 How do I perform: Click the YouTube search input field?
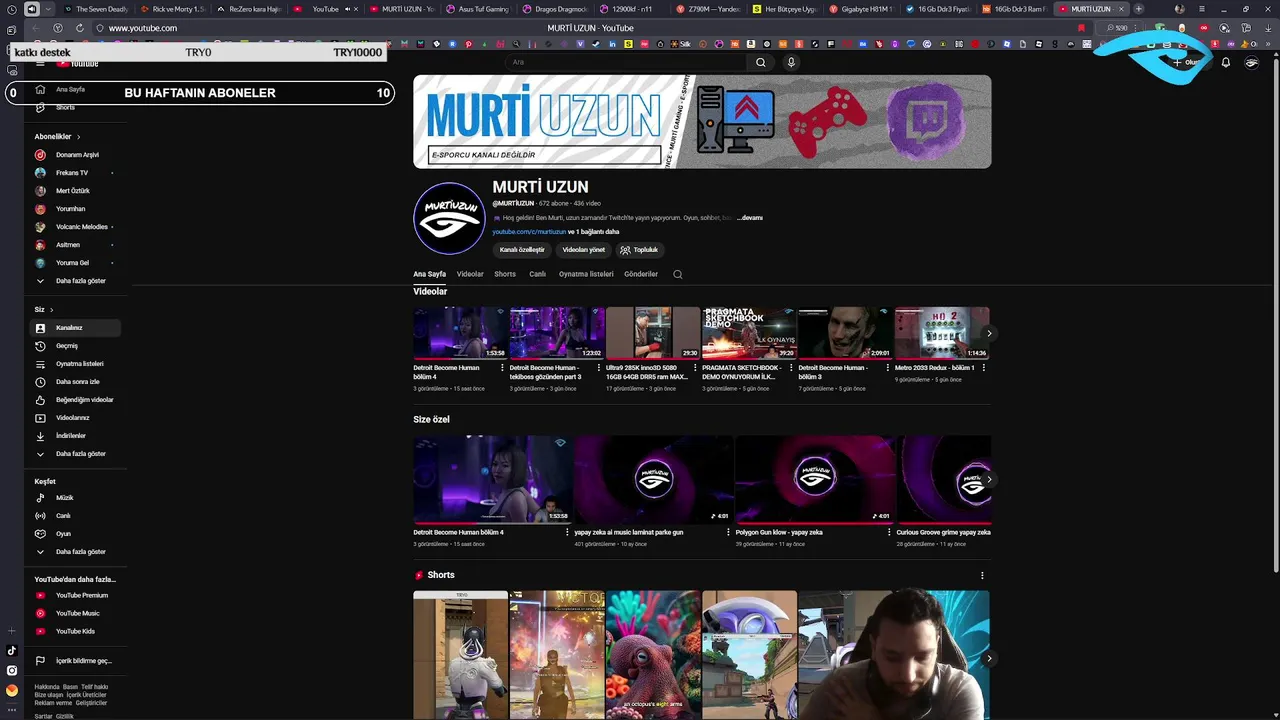click(x=626, y=62)
